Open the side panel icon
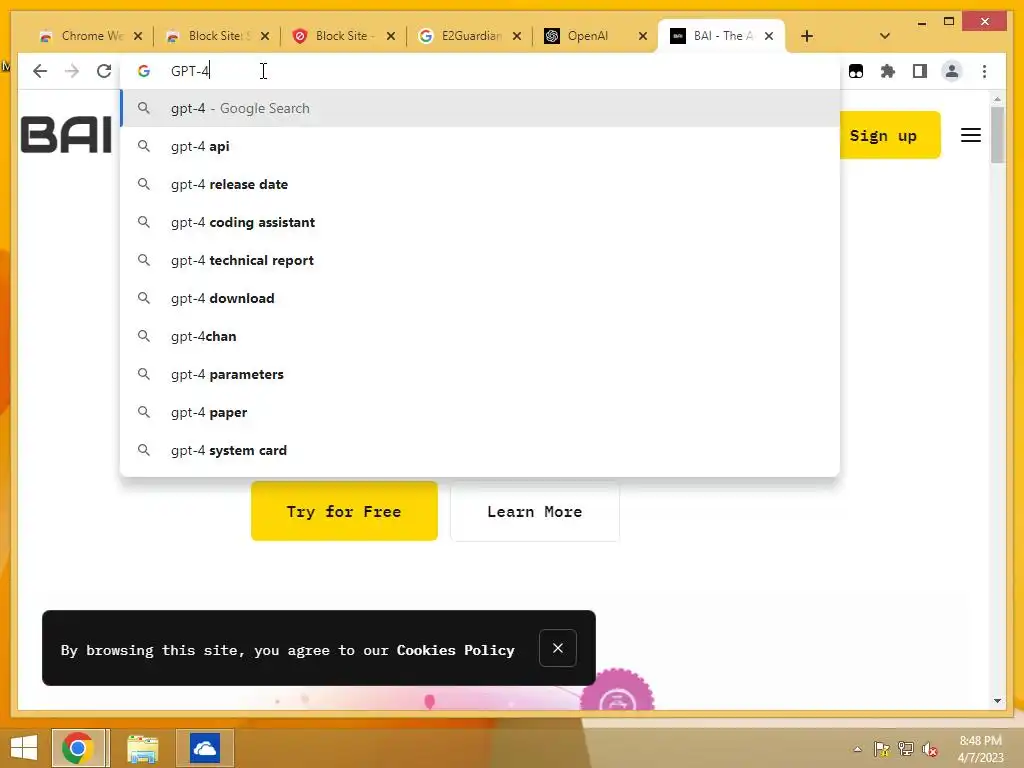The height and width of the screenshot is (768, 1024). pos(920,71)
